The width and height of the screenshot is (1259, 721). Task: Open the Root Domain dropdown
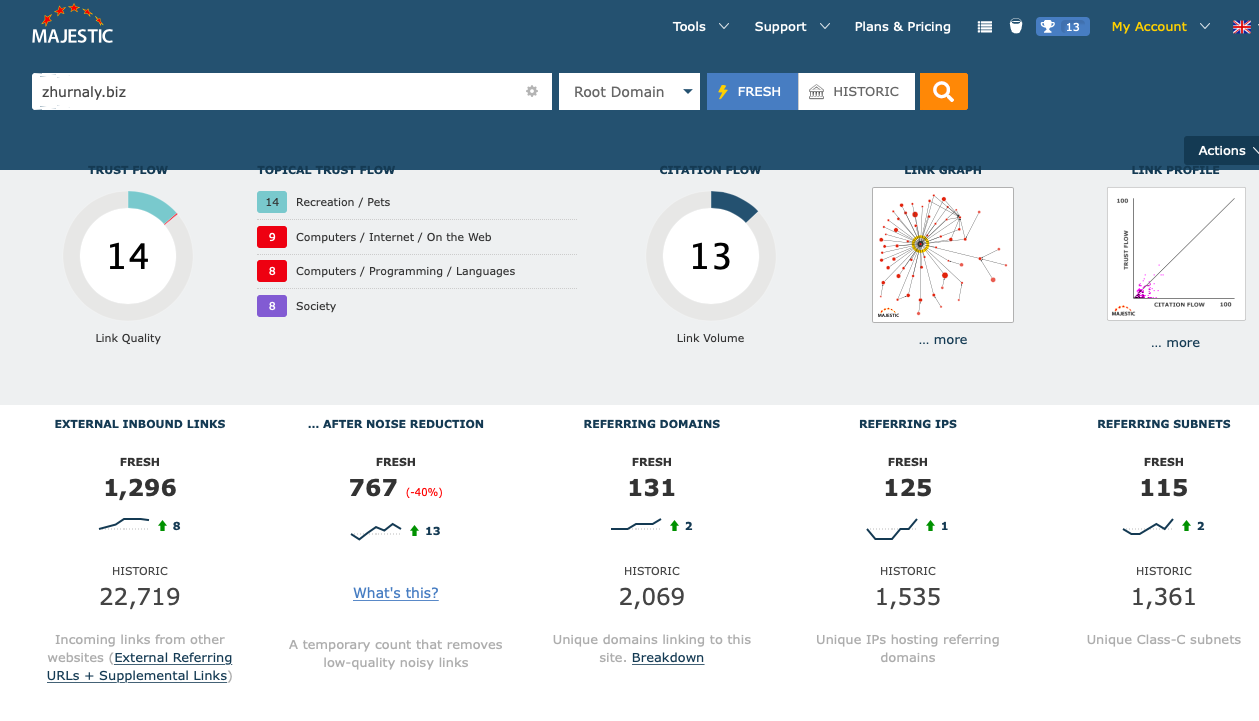click(629, 92)
